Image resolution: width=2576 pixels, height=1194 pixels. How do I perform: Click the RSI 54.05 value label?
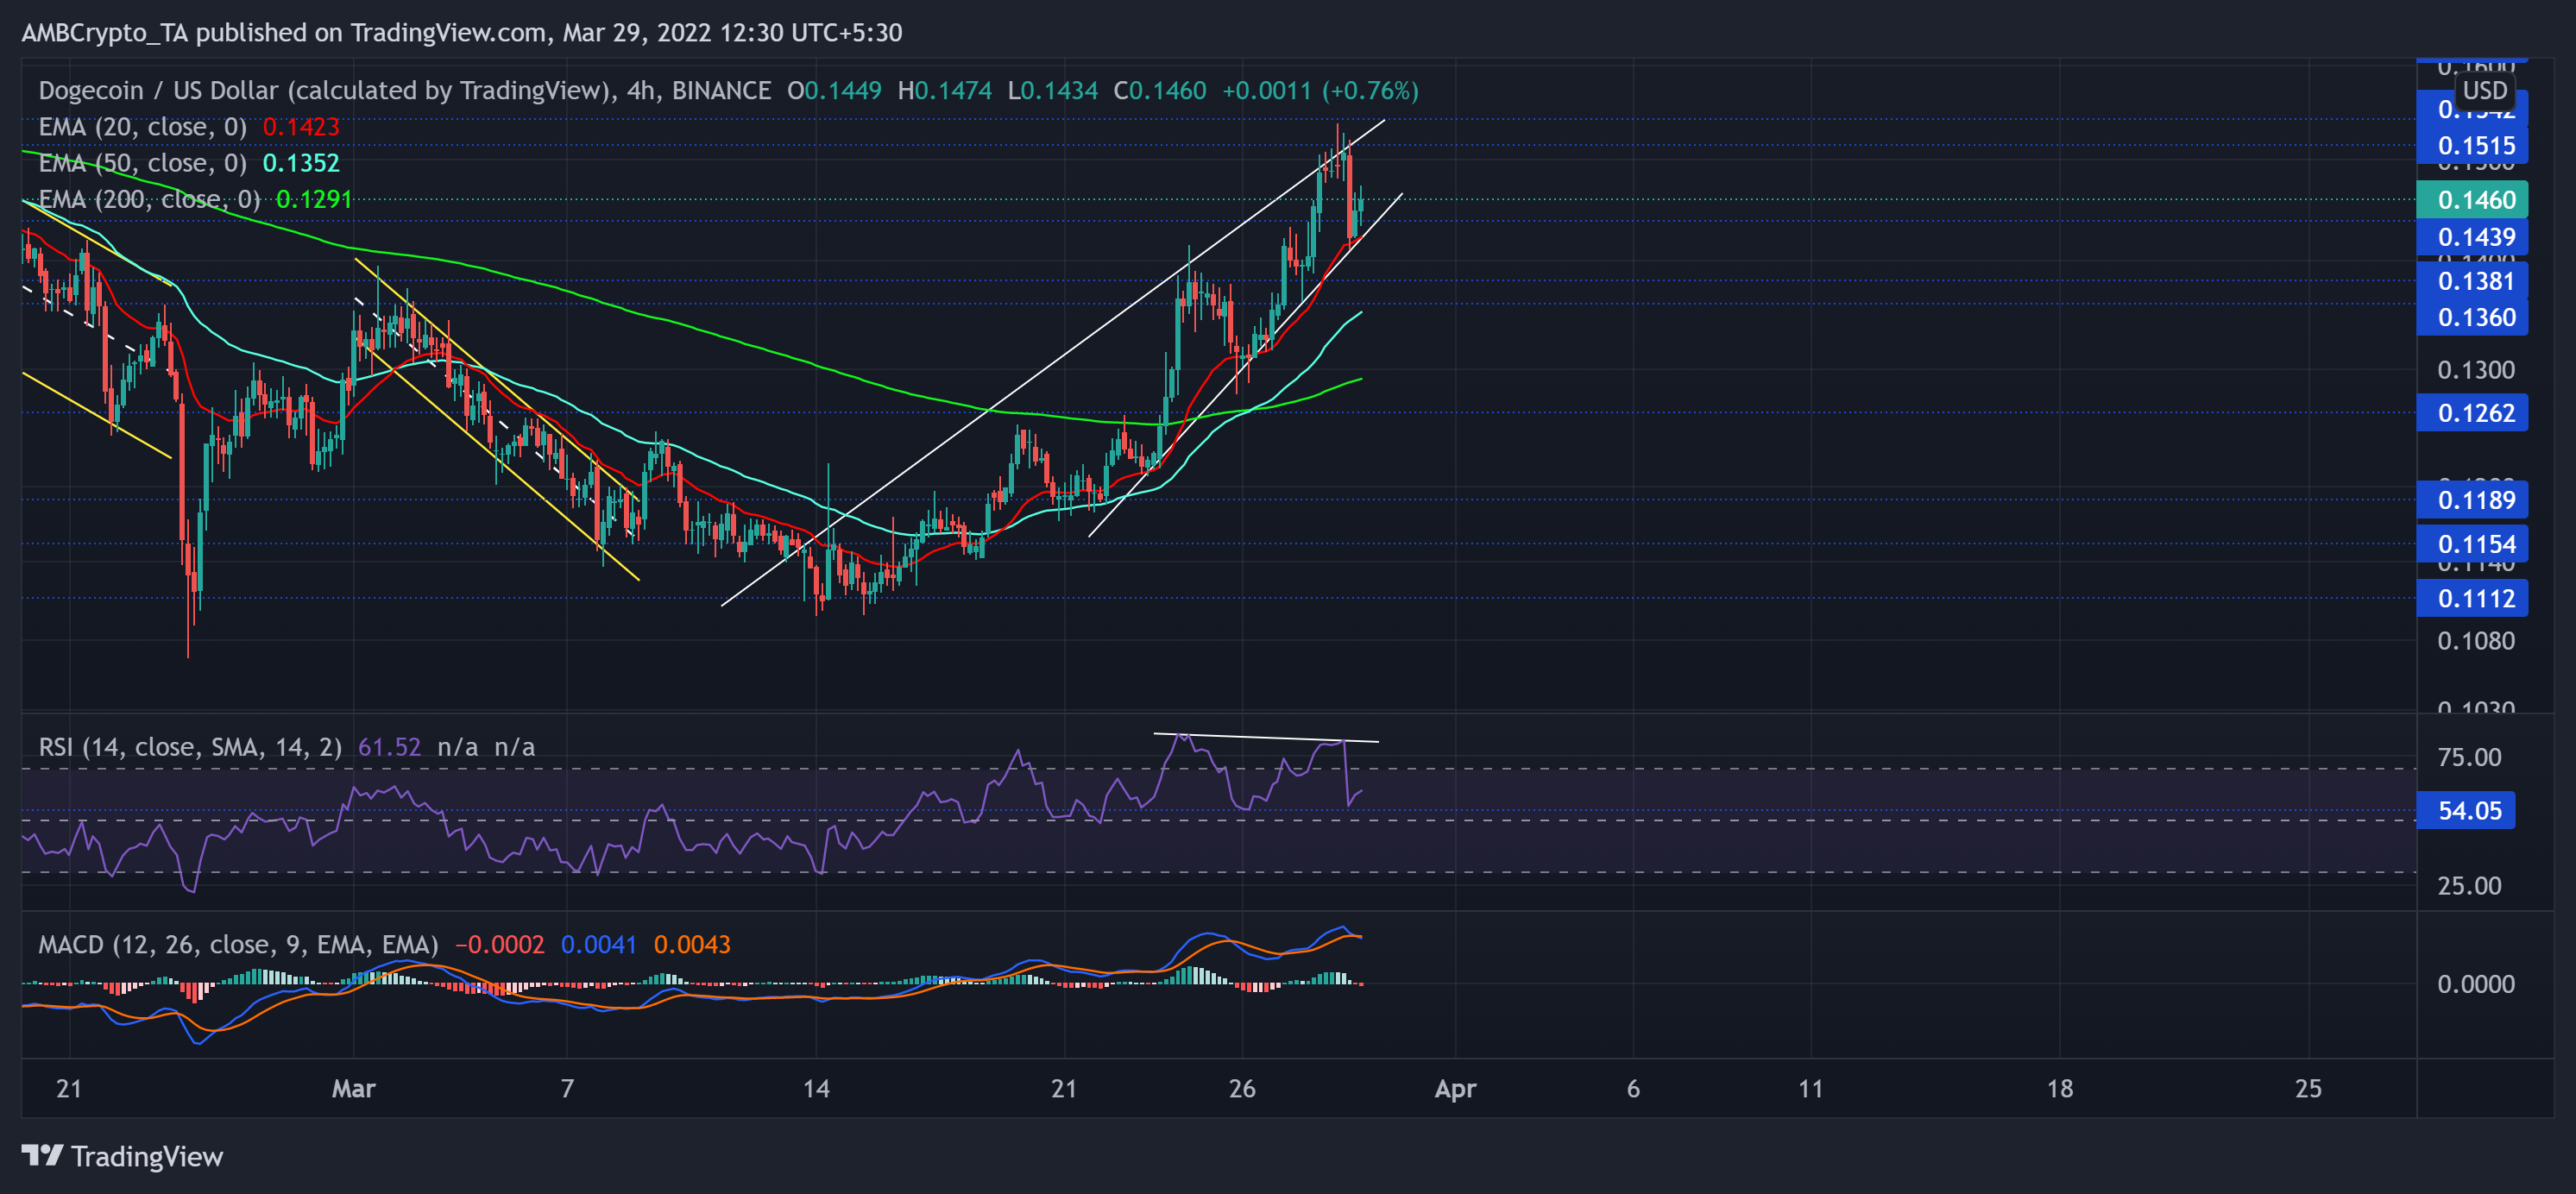point(2469,811)
